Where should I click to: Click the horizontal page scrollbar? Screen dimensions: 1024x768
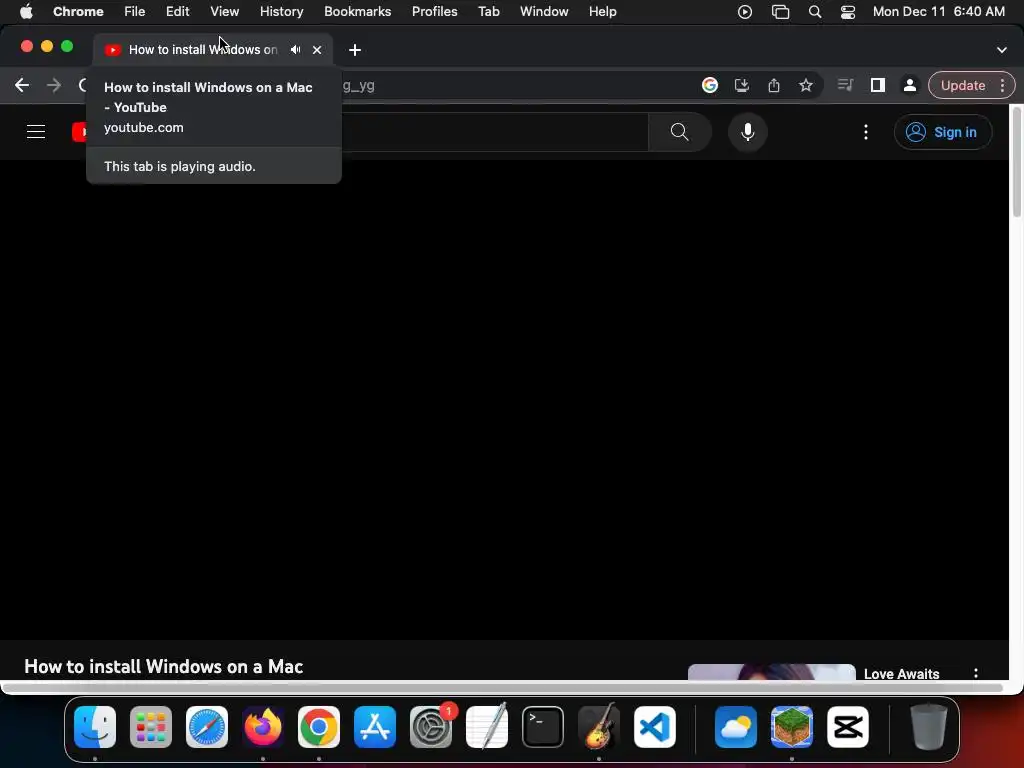point(502,688)
